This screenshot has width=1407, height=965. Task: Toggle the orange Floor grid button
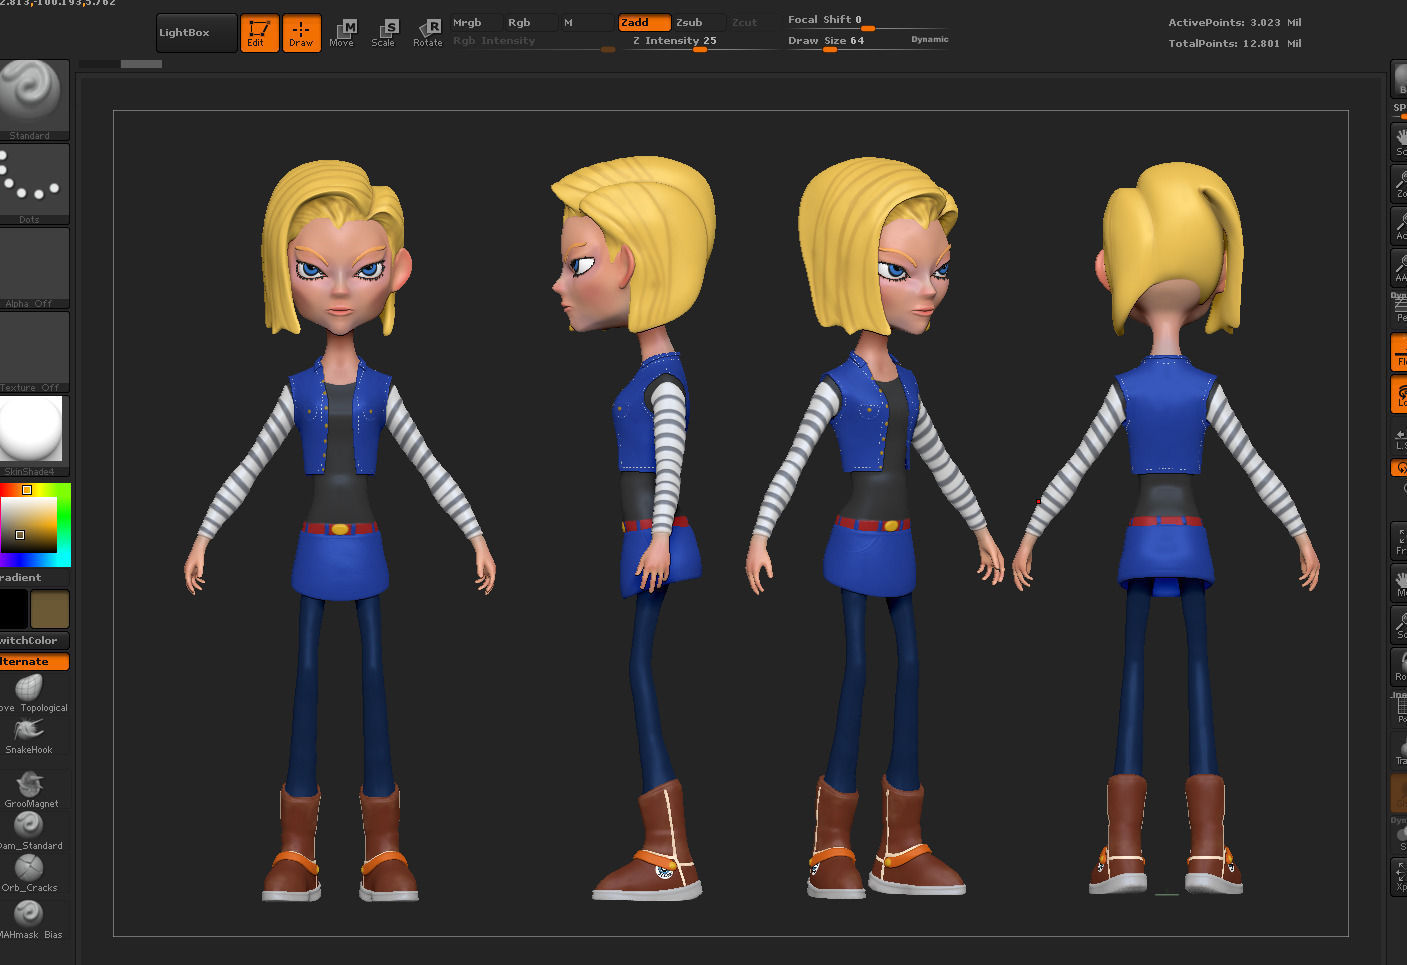point(1400,352)
